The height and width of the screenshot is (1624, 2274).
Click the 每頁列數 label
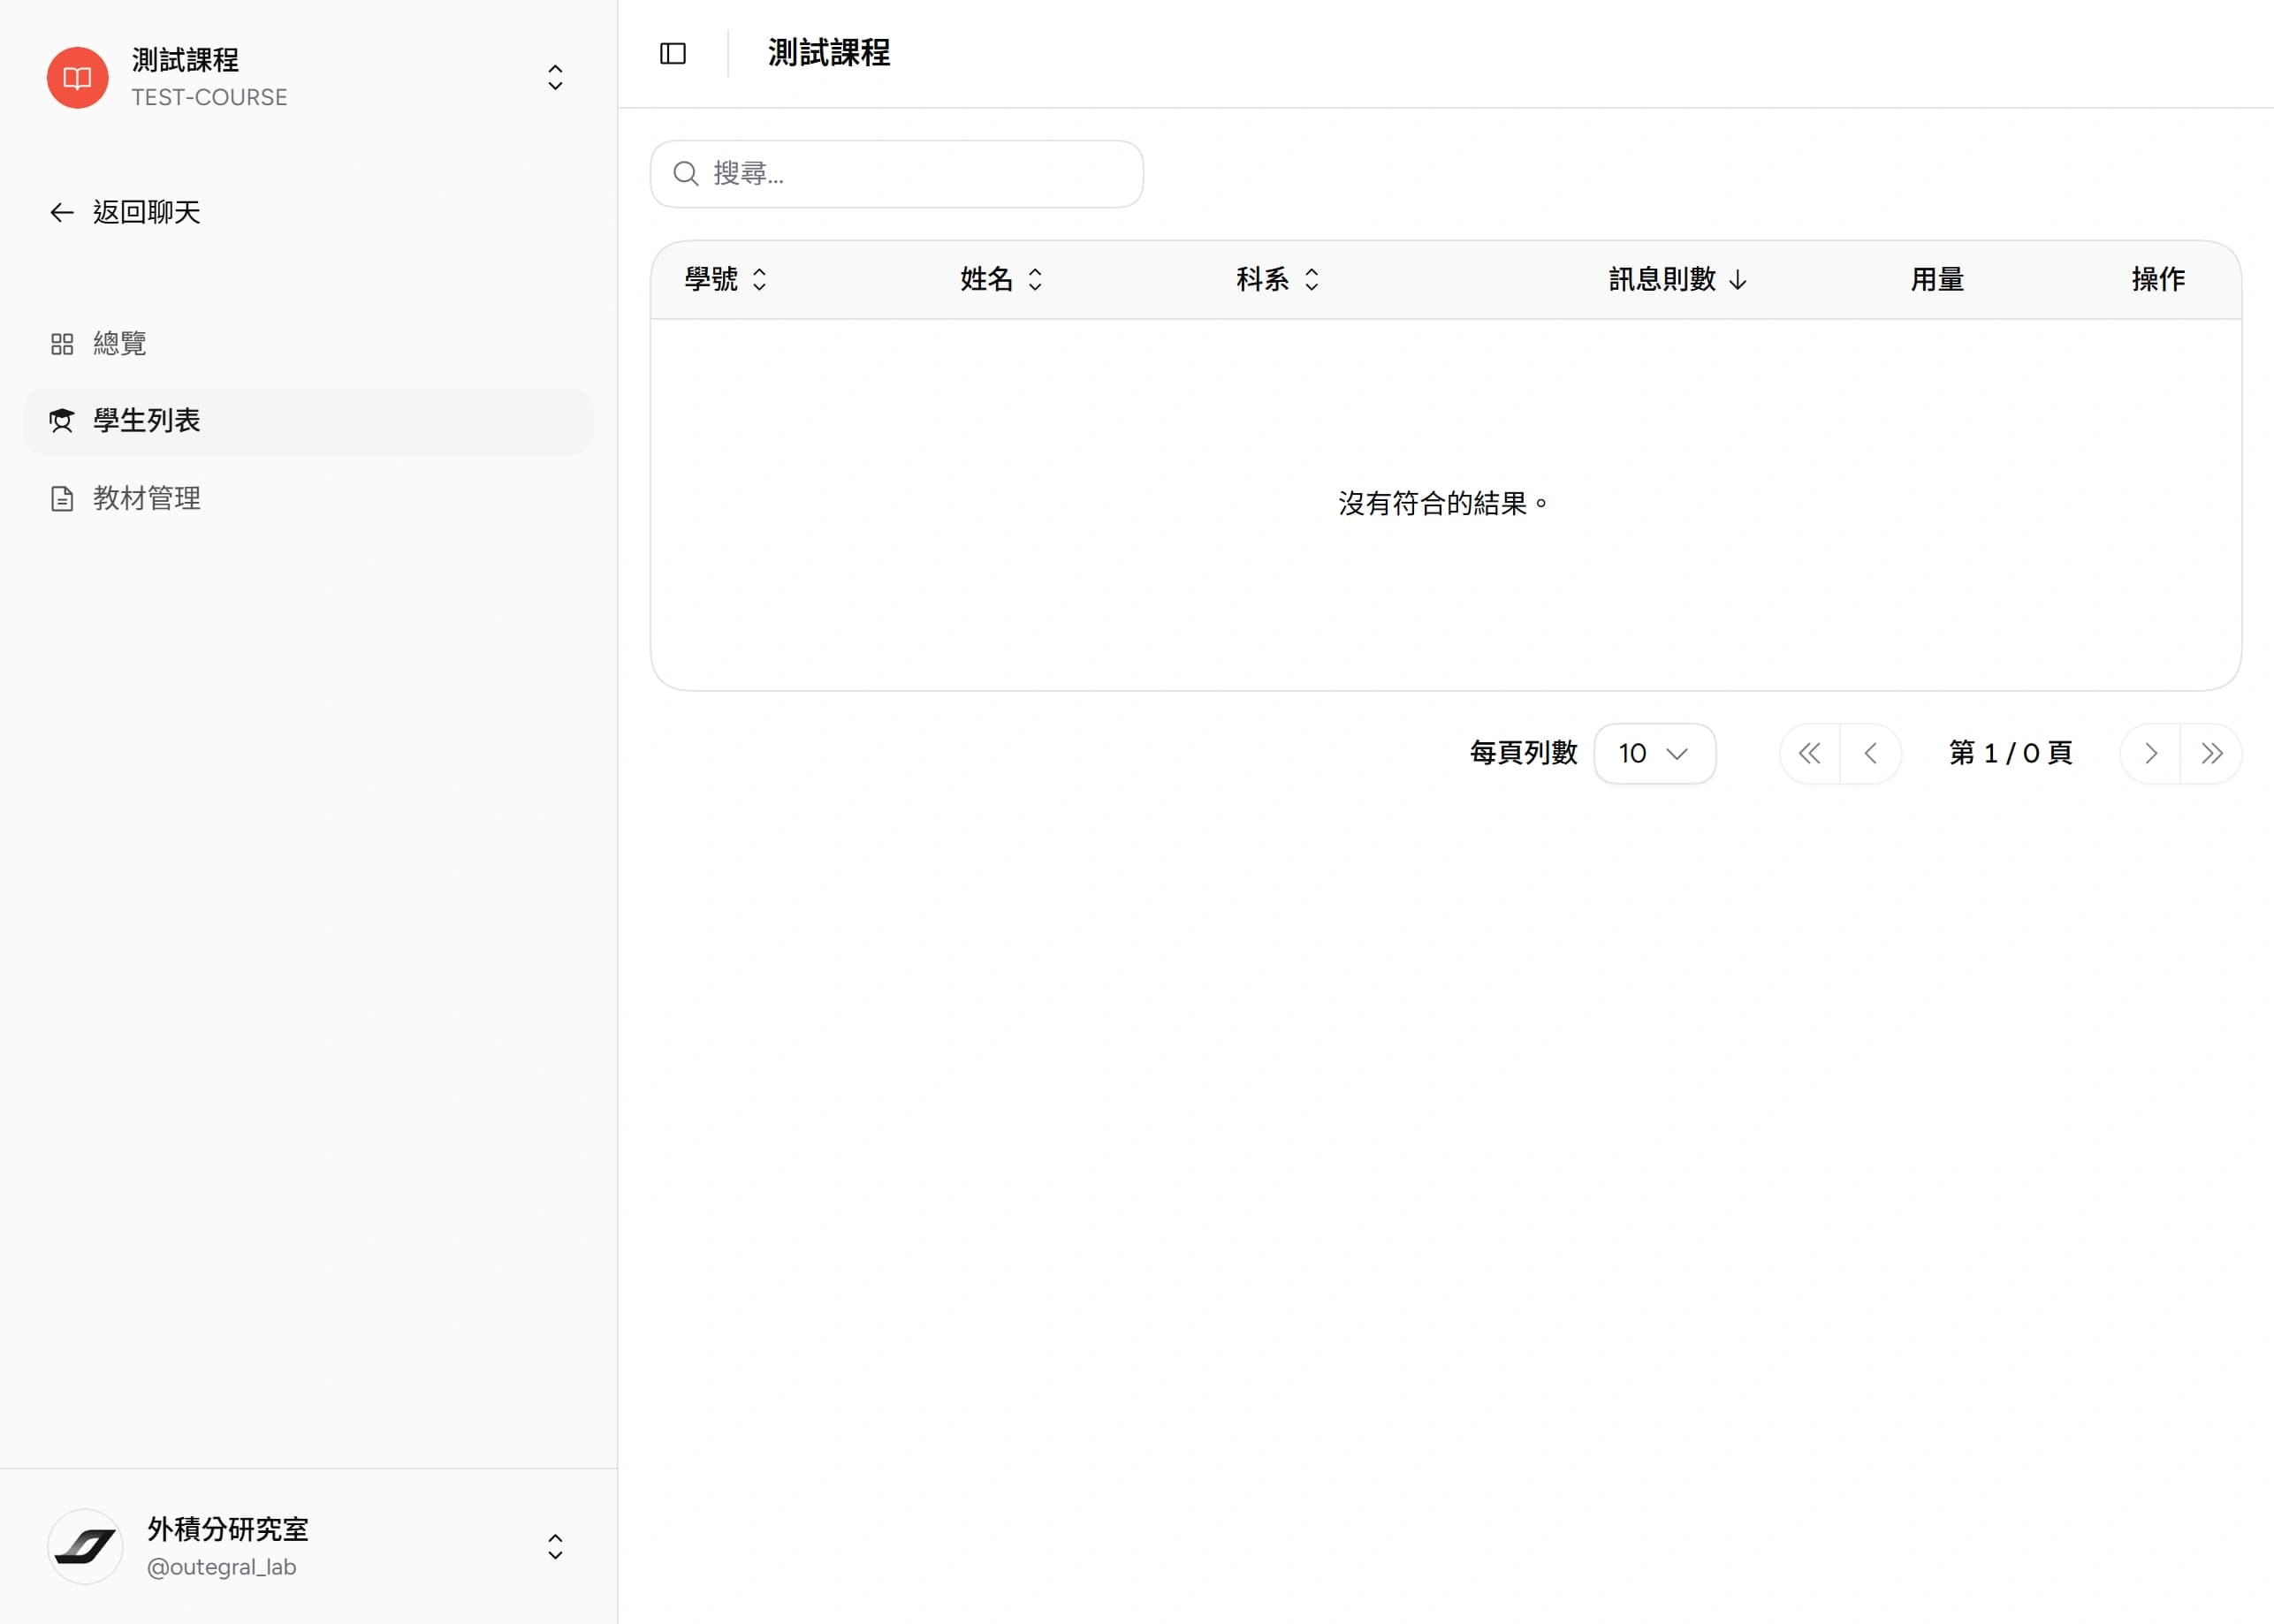[1524, 753]
